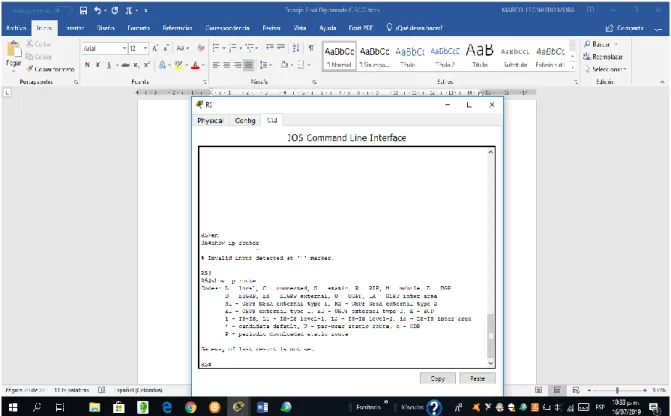Switch to the Diseño ribbon tab

click(x=106, y=28)
